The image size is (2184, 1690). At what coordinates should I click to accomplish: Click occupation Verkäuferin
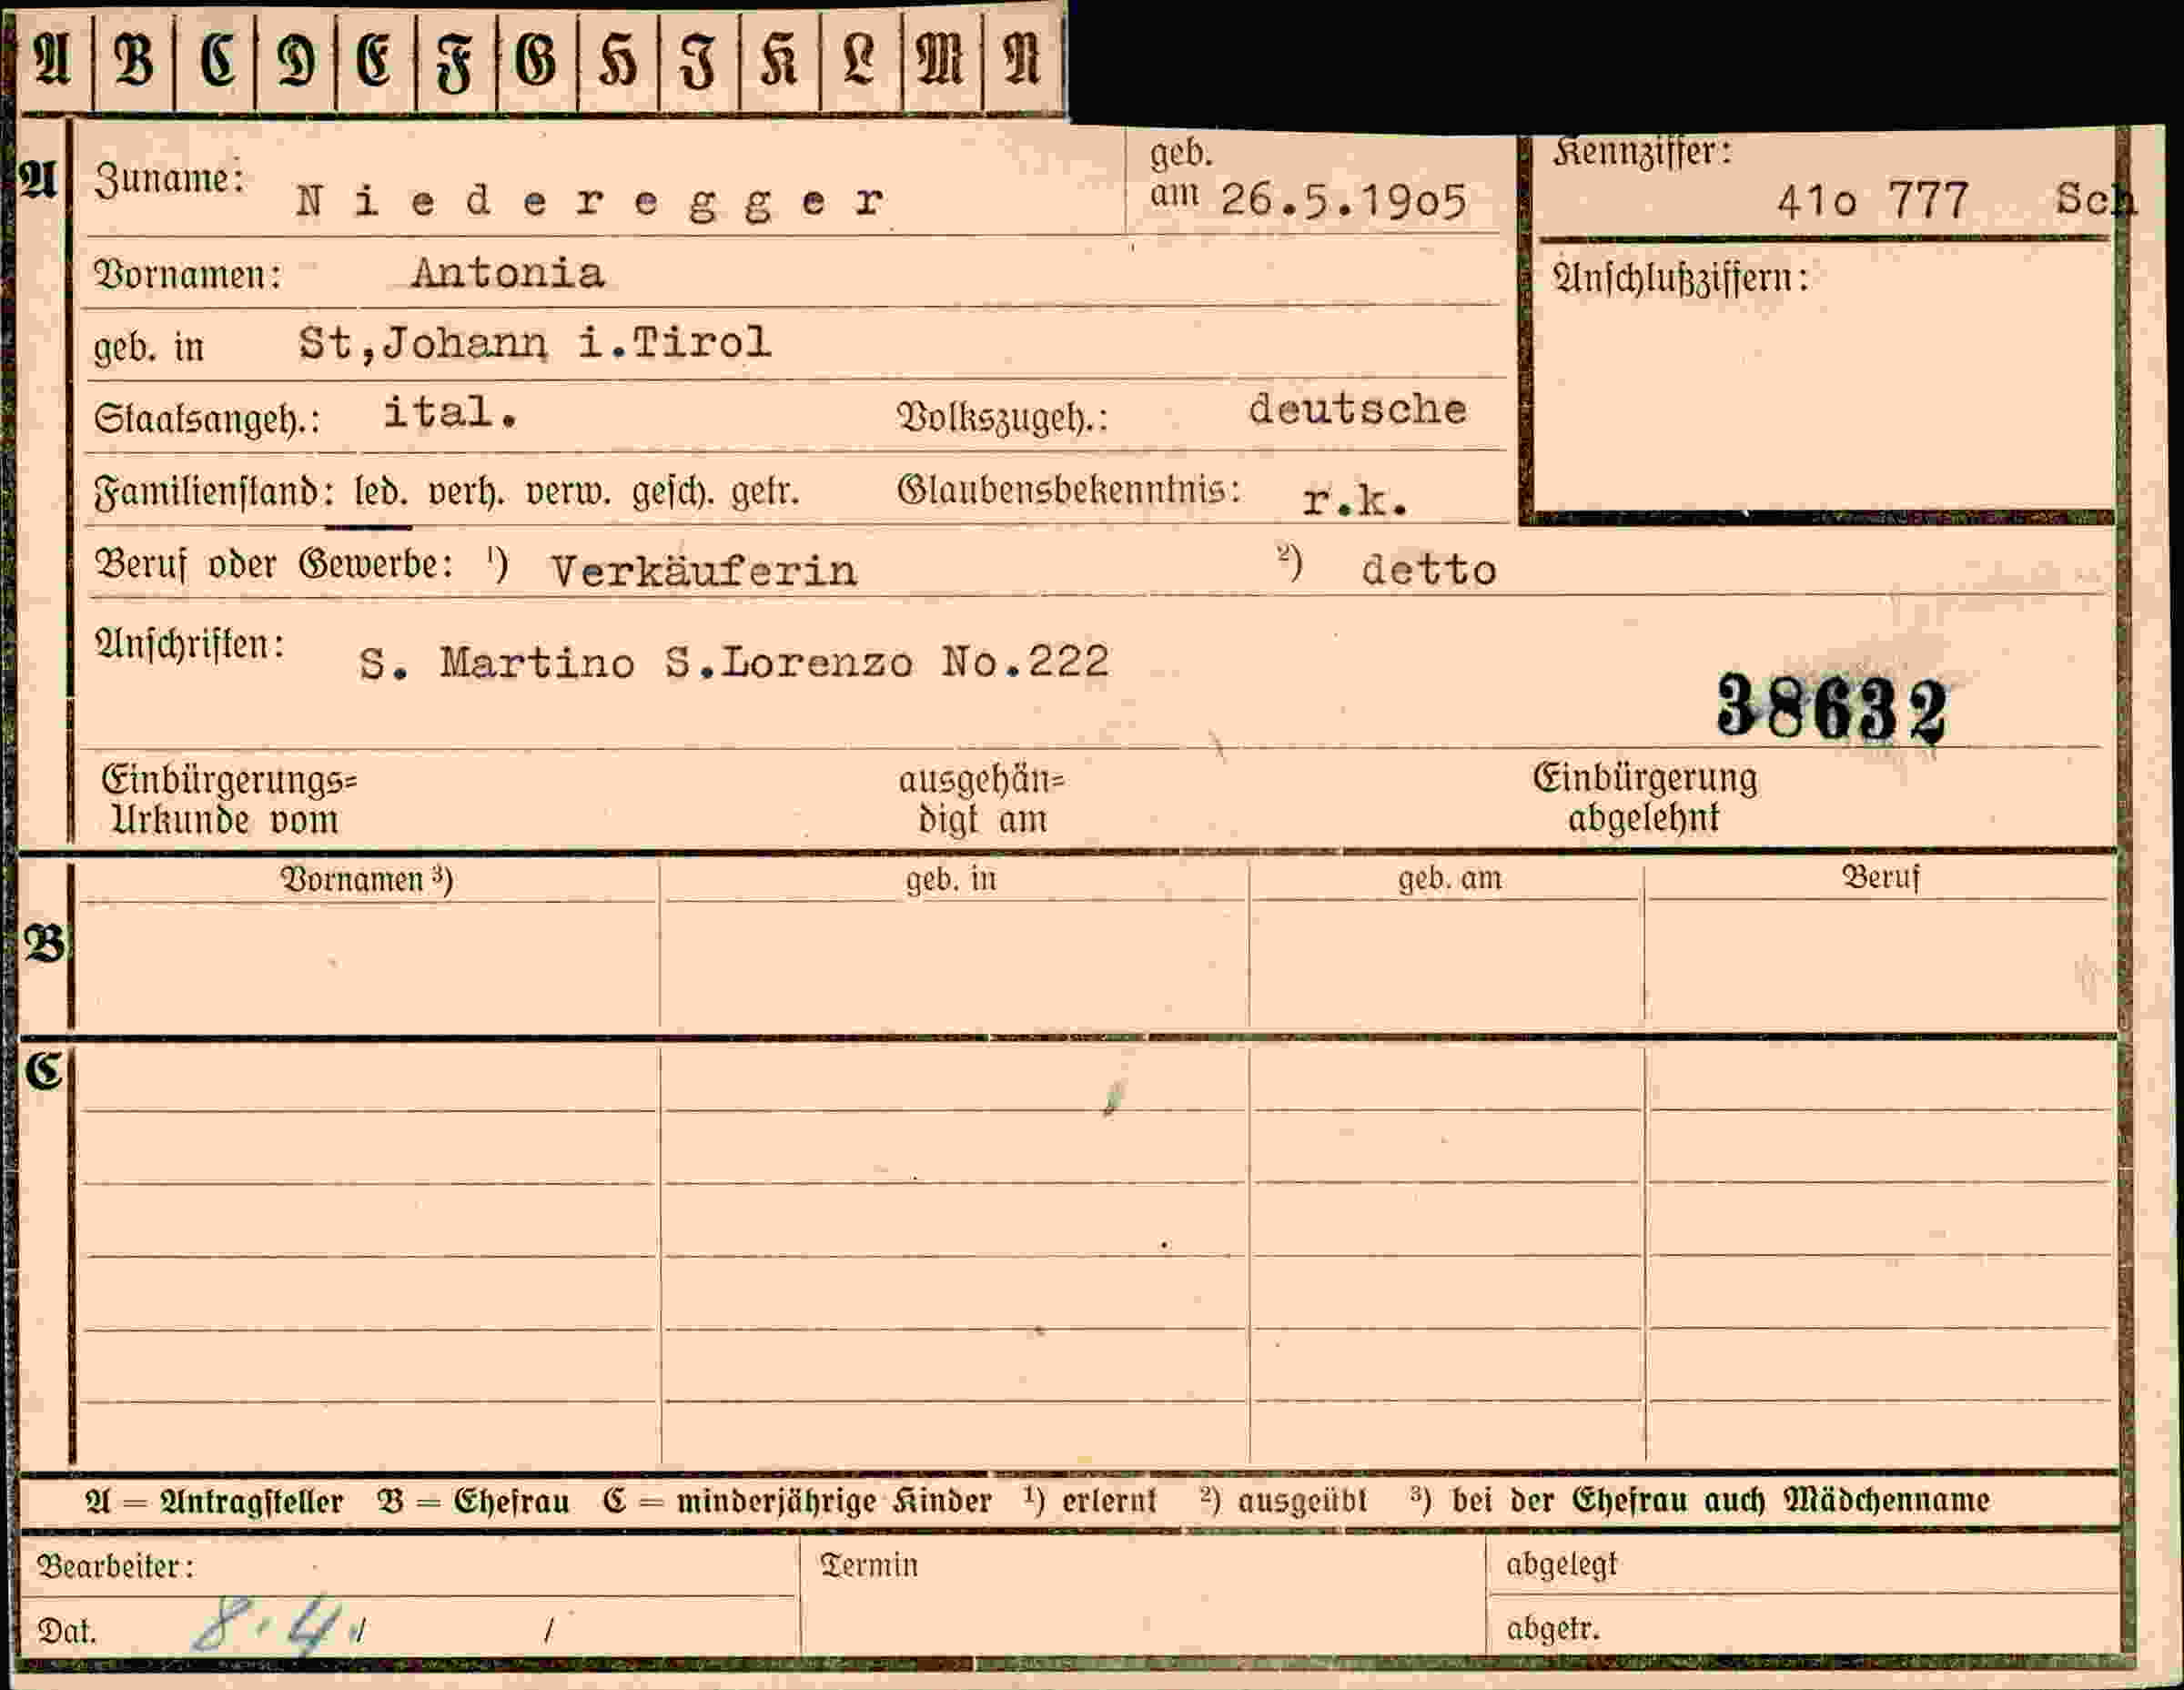point(703,571)
